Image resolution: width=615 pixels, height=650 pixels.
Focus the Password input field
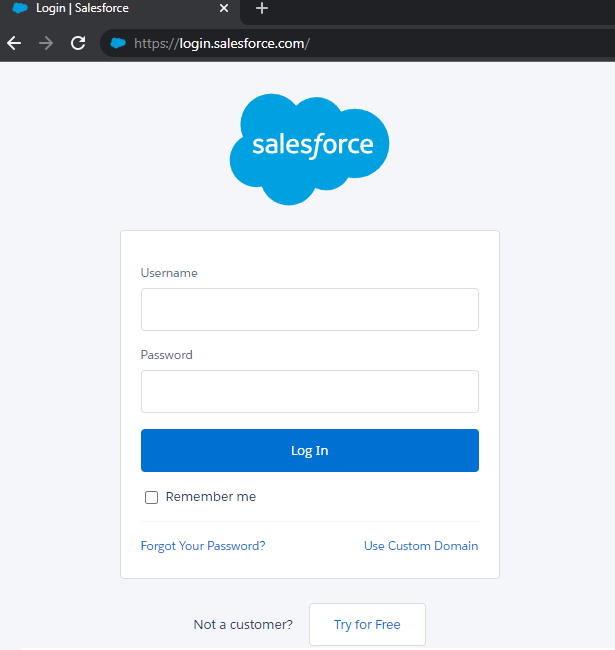(310, 392)
